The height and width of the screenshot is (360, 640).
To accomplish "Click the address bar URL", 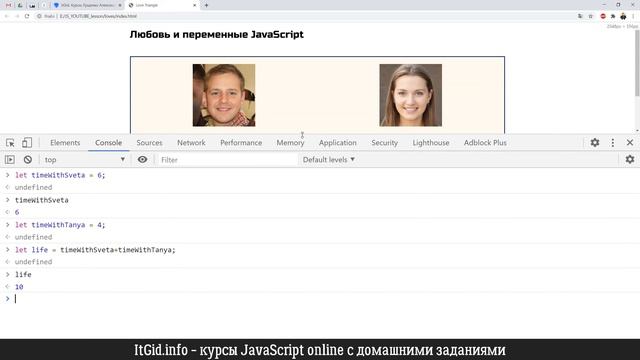I will coord(98,16).
